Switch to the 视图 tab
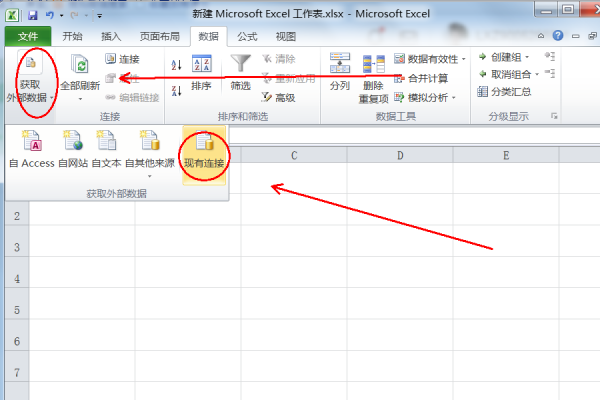Viewport: 600px width, 400px height. coord(285,36)
